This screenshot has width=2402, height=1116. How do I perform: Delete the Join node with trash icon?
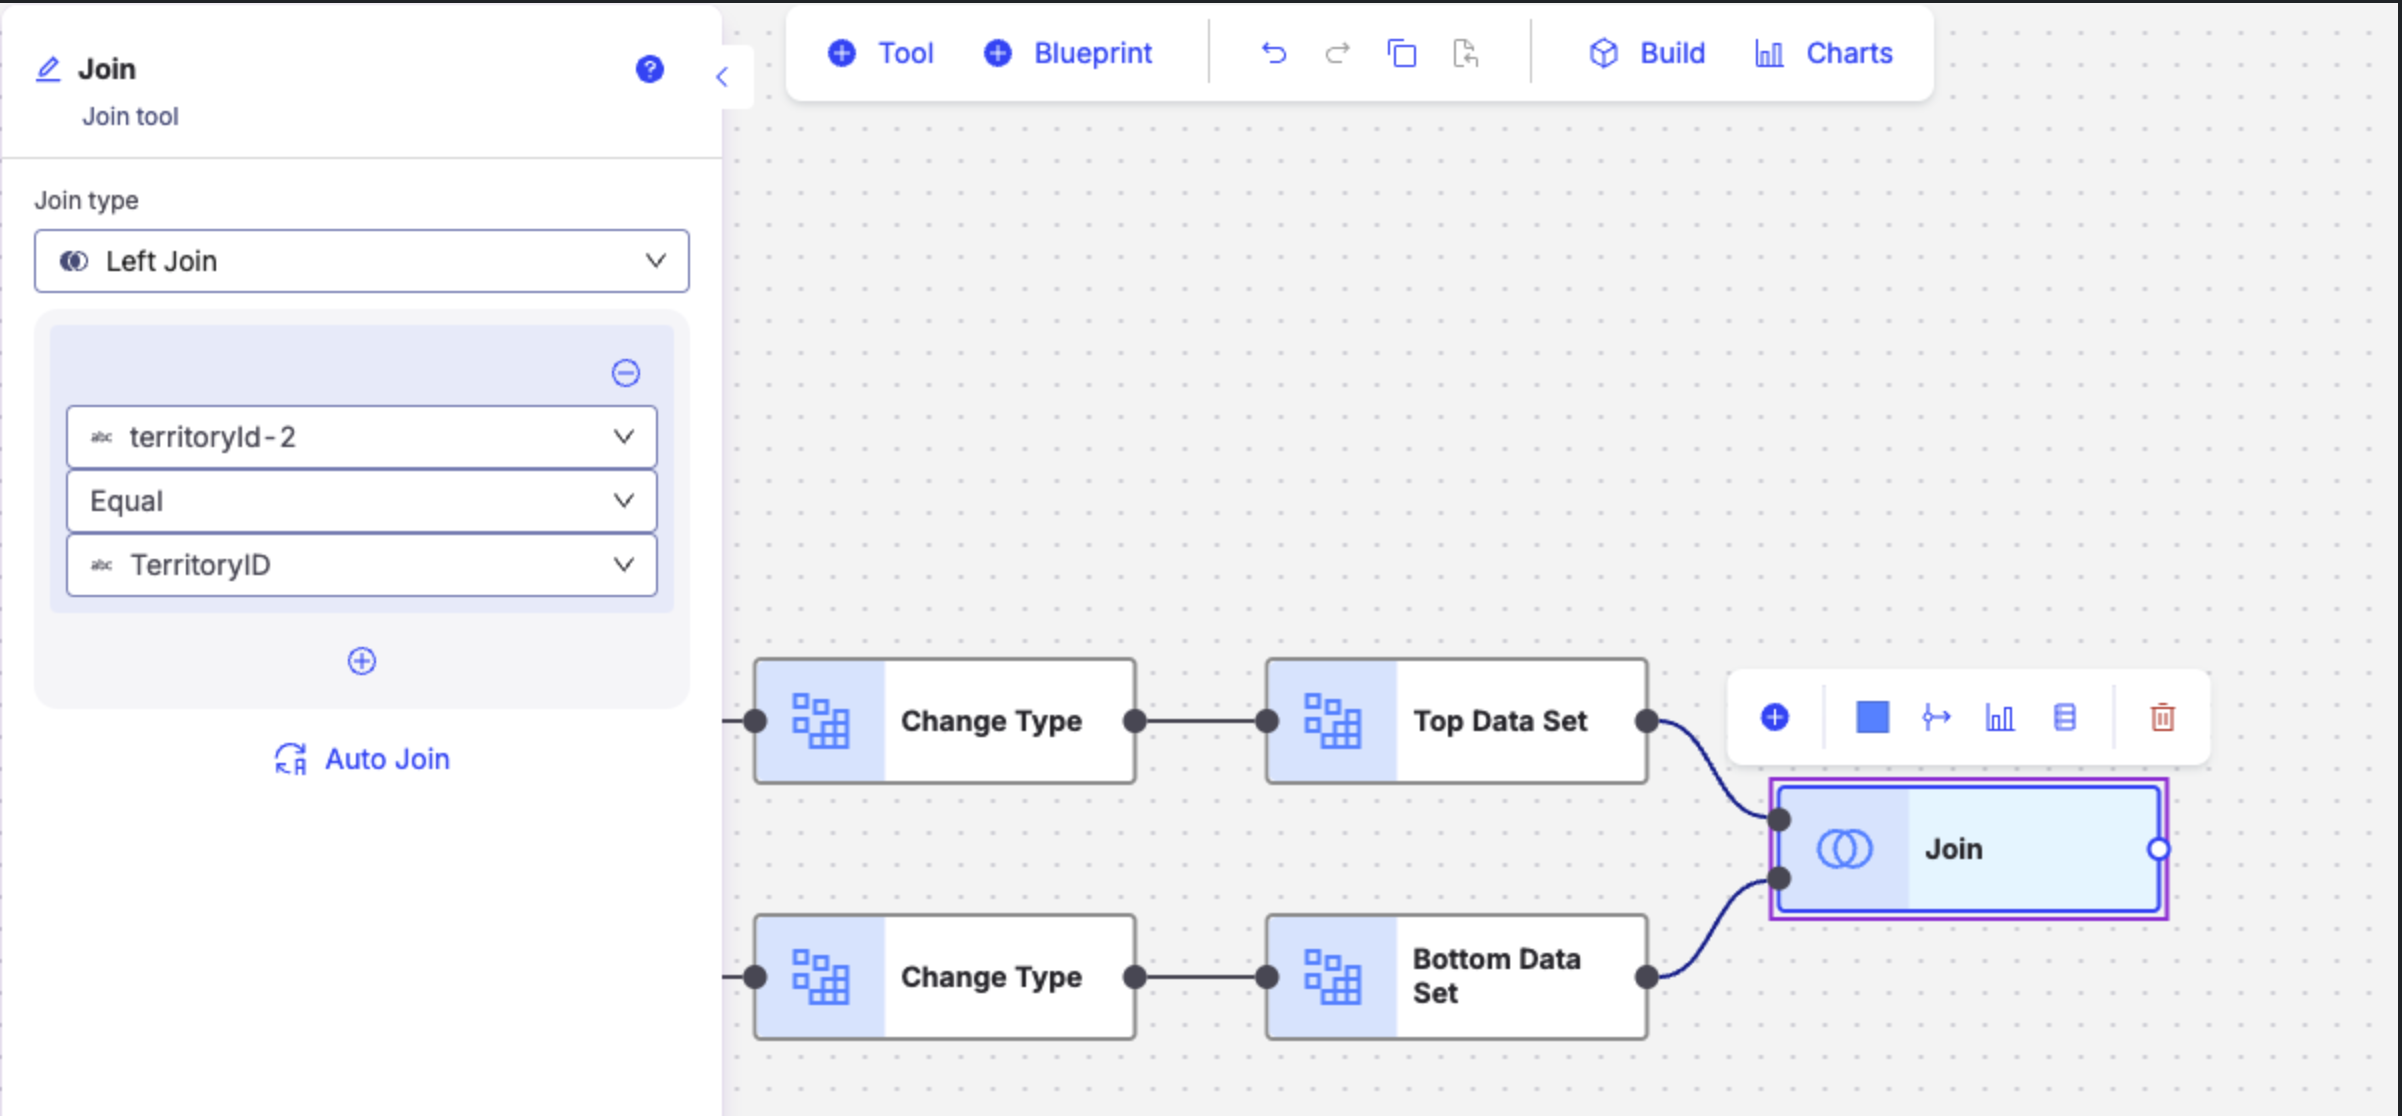2162,717
